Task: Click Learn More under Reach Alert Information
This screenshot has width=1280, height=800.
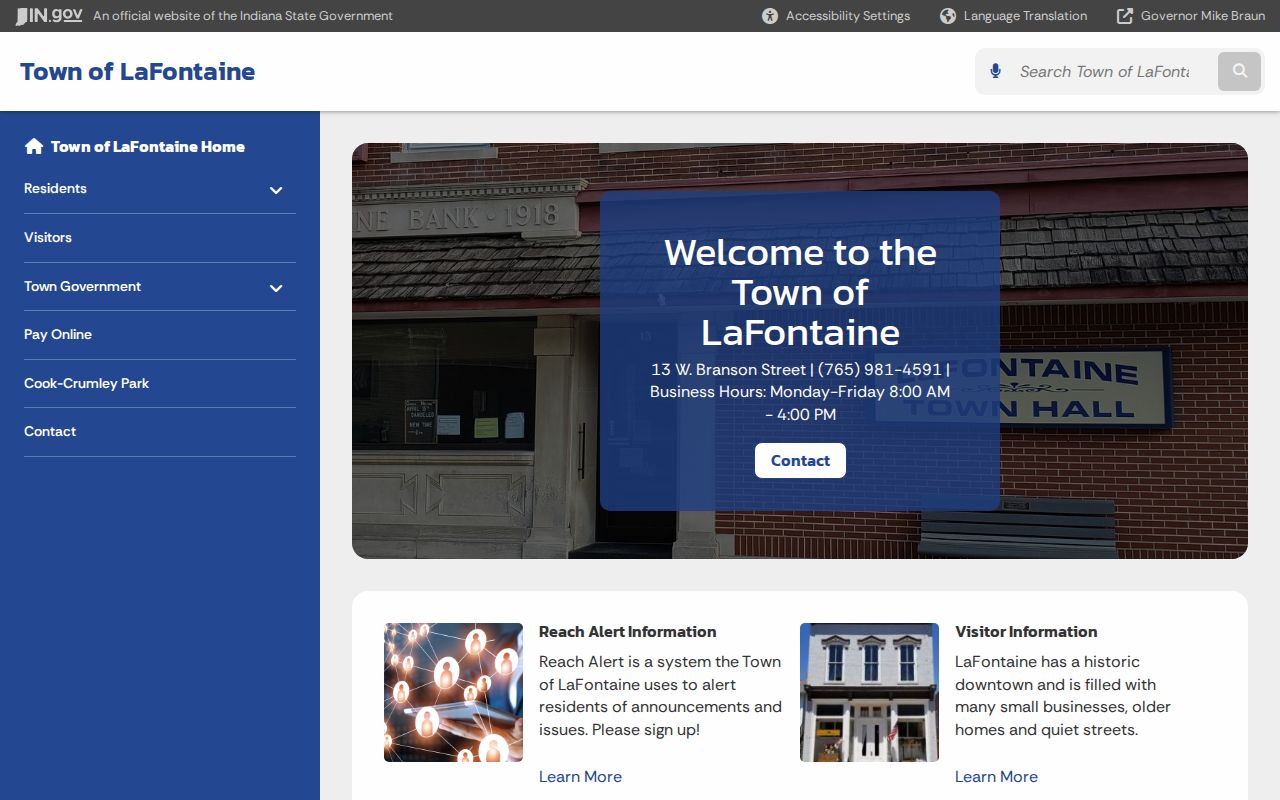Action: (580, 776)
